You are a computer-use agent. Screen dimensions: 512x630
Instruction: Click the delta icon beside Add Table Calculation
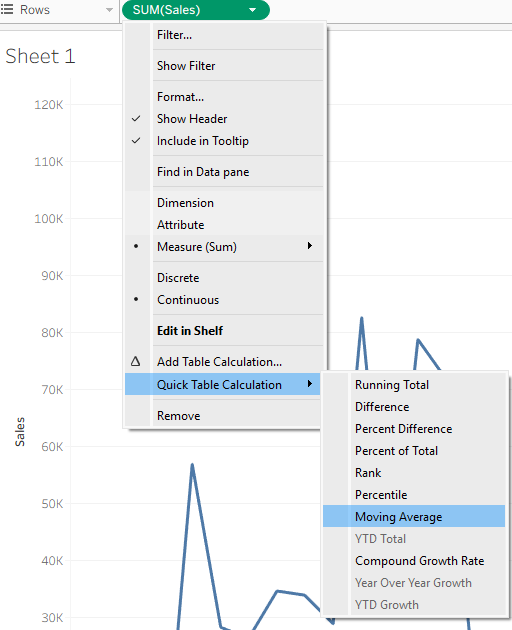pos(135,361)
